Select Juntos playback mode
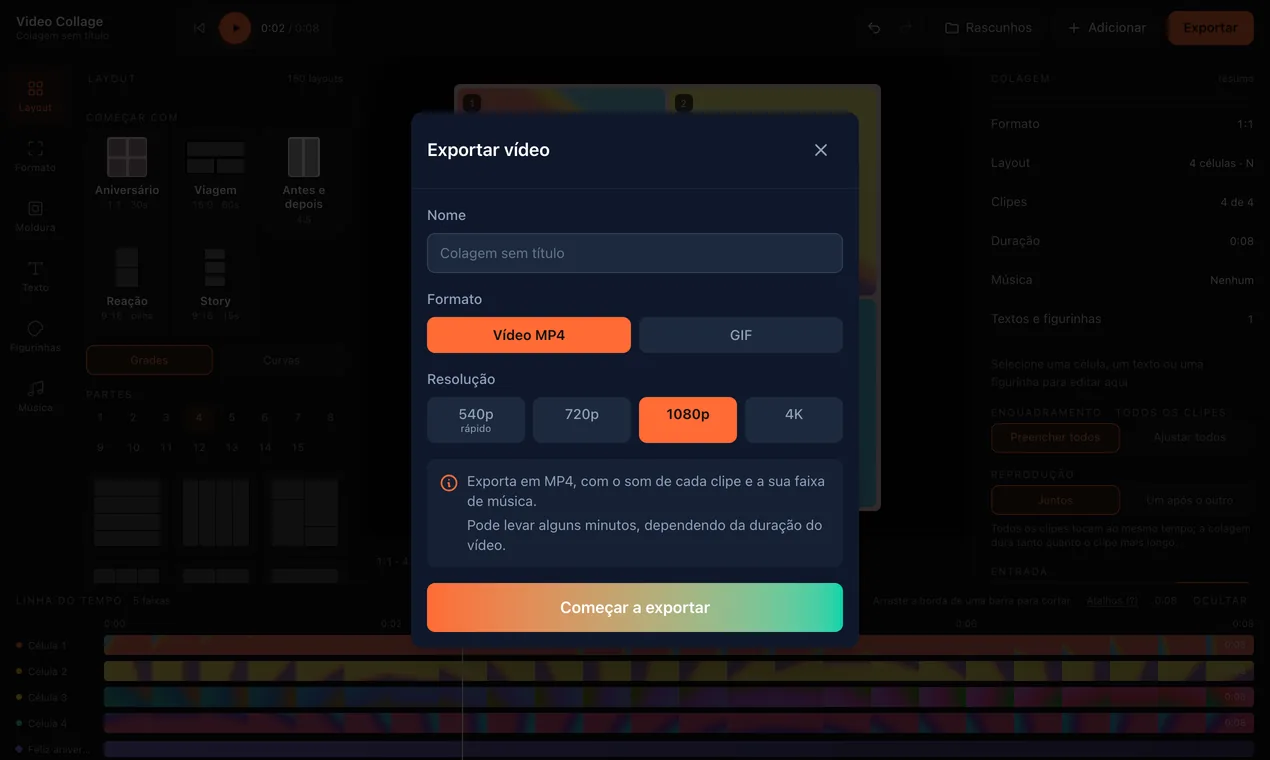Image resolution: width=1270 pixels, height=760 pixels. [1055, 500]
